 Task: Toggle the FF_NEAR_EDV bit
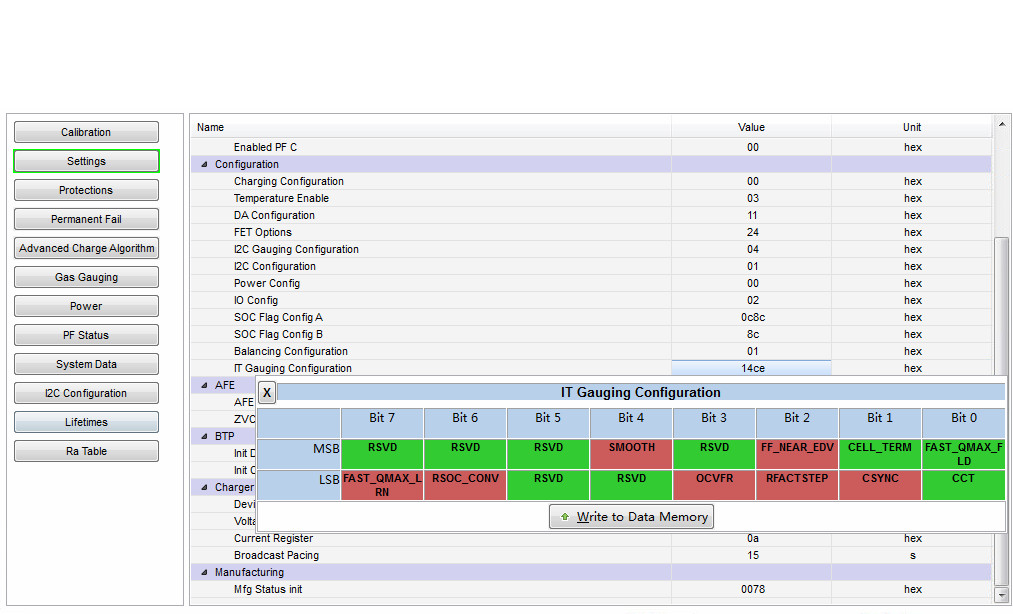click(797, 454)
